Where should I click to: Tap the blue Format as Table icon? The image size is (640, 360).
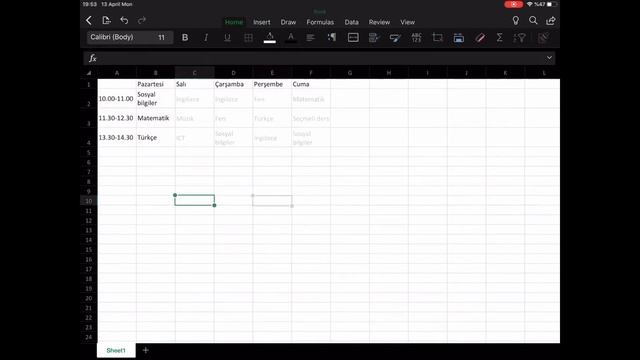(459, 38)
